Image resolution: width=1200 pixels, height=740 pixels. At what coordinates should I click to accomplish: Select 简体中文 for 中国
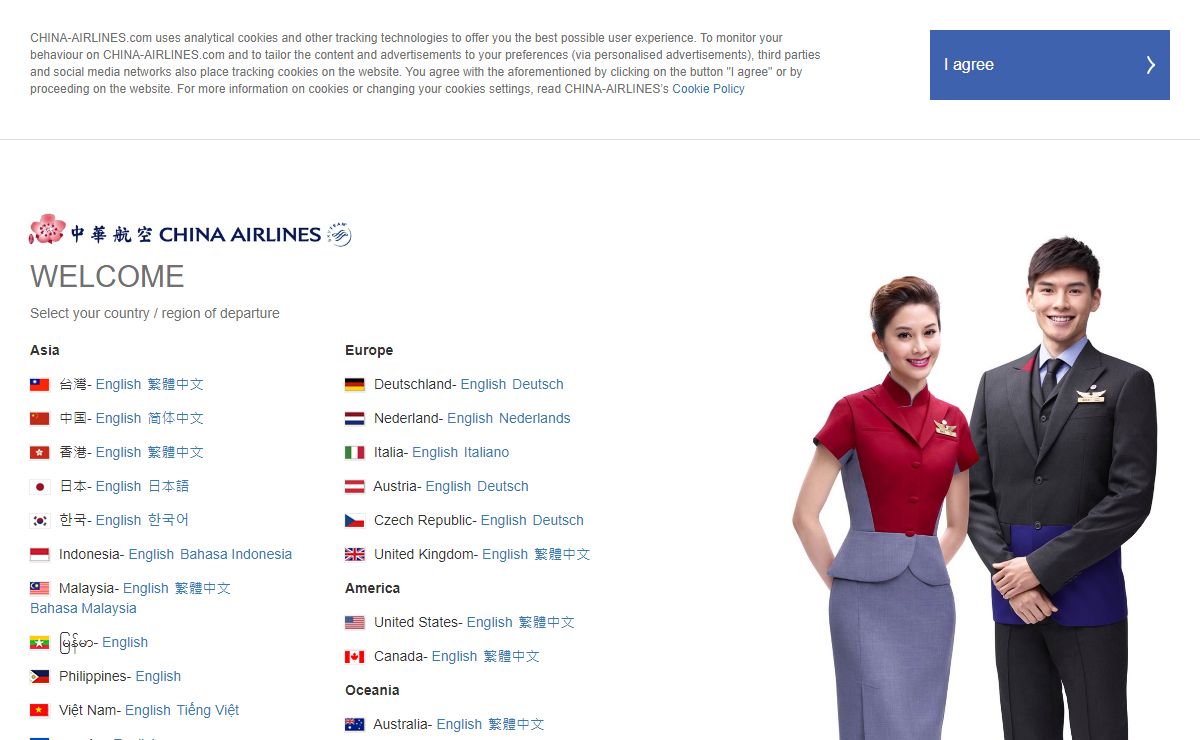[x=176, y=418]
